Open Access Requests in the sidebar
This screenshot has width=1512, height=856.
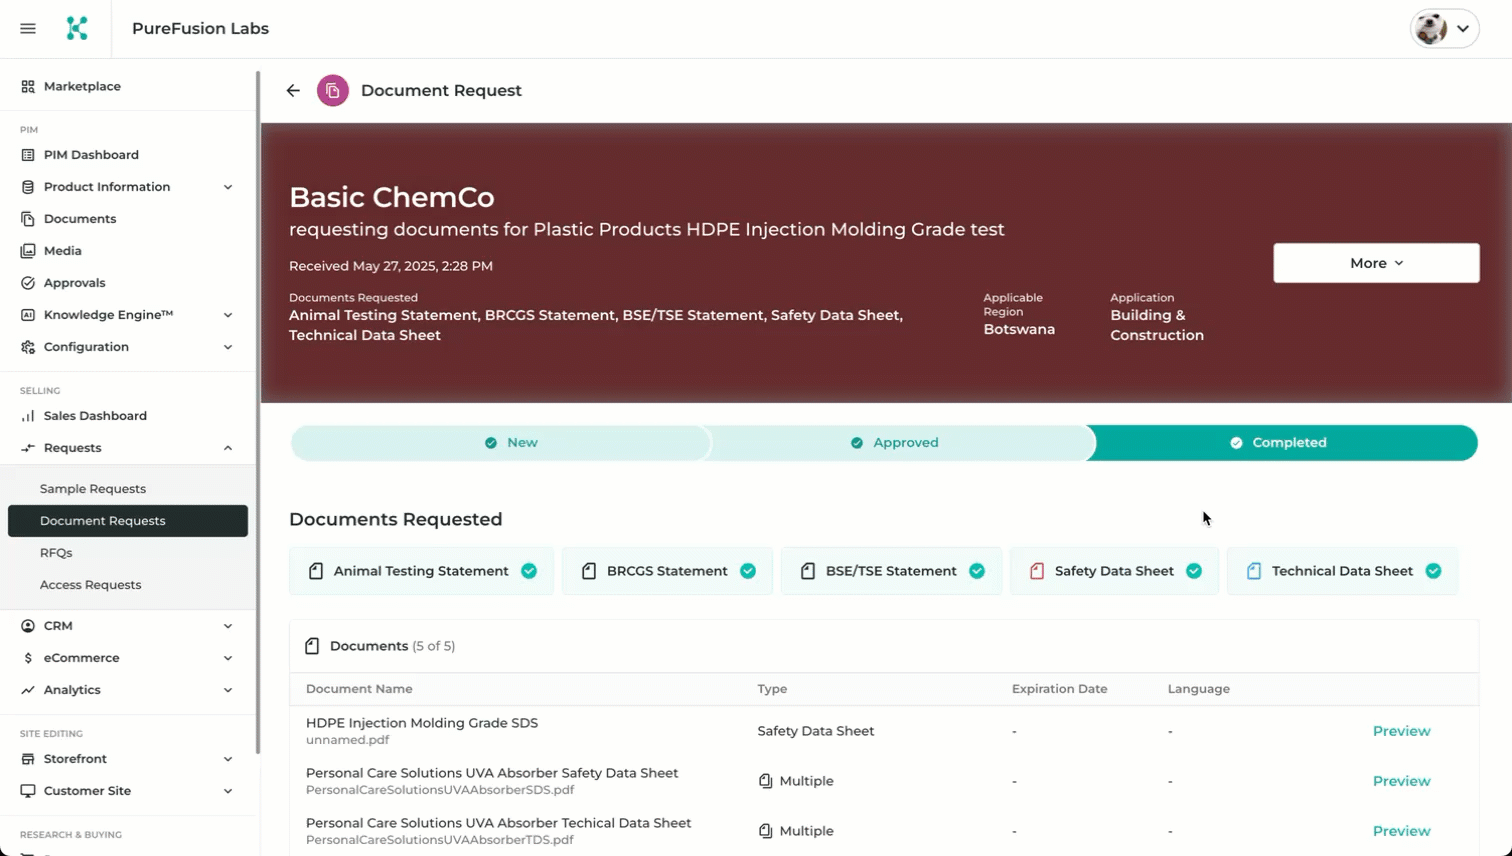click(x=128, y=585)
